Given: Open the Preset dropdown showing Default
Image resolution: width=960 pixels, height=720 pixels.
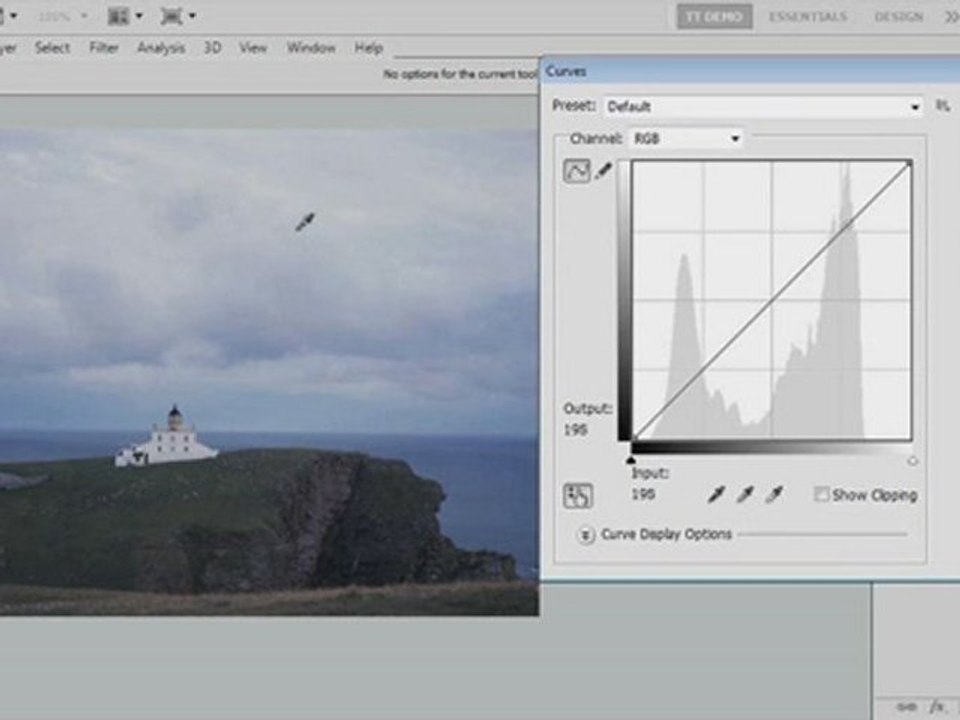Looking at the screenshot, I should click(x=763, y=107).
